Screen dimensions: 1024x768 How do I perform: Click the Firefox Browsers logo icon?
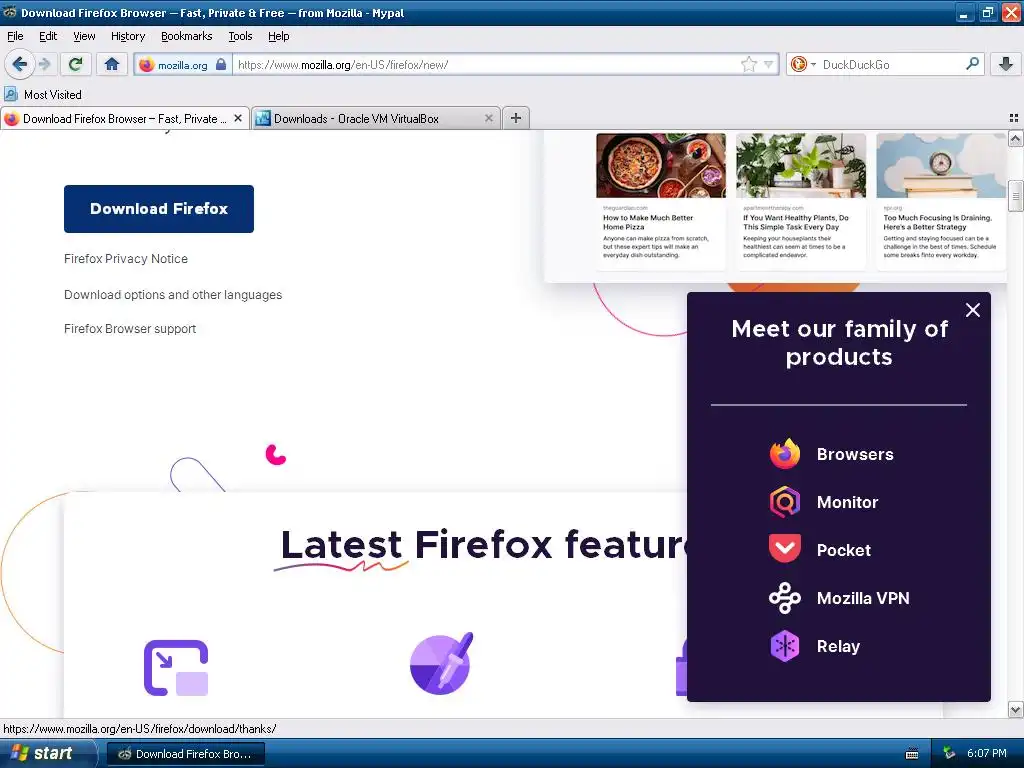point(785,454)
